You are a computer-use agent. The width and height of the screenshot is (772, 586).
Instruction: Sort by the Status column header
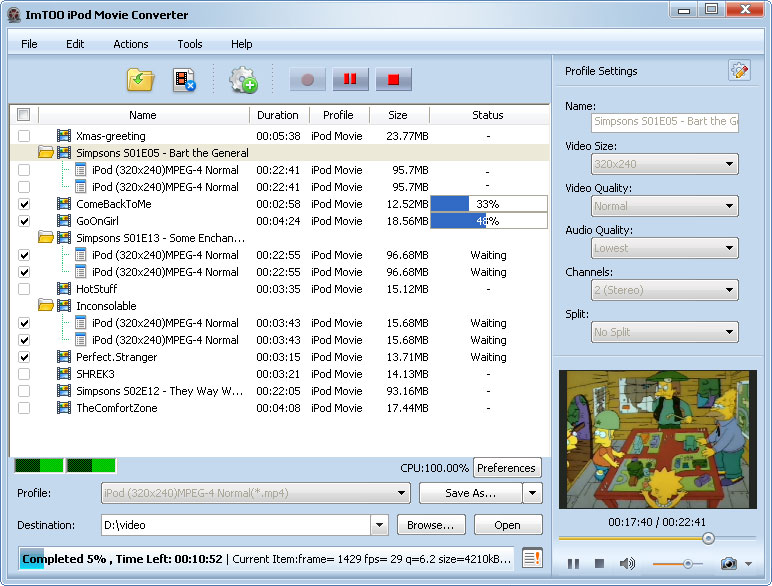pyautogui.click(x=488, y=115)
